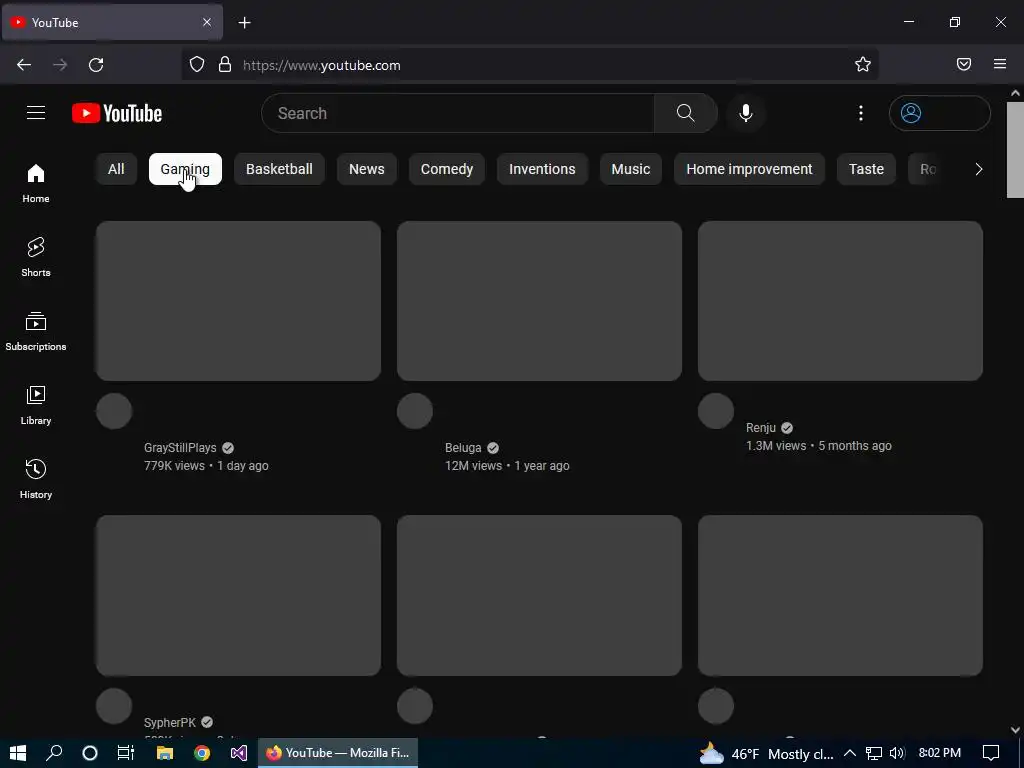Open the SypherPK video thumbnail
Viewport: 1024px width, 768px height.
point(238,596)
